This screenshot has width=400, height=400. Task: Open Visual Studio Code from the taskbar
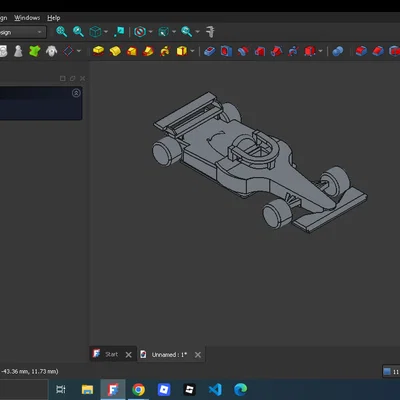[215, 389]
